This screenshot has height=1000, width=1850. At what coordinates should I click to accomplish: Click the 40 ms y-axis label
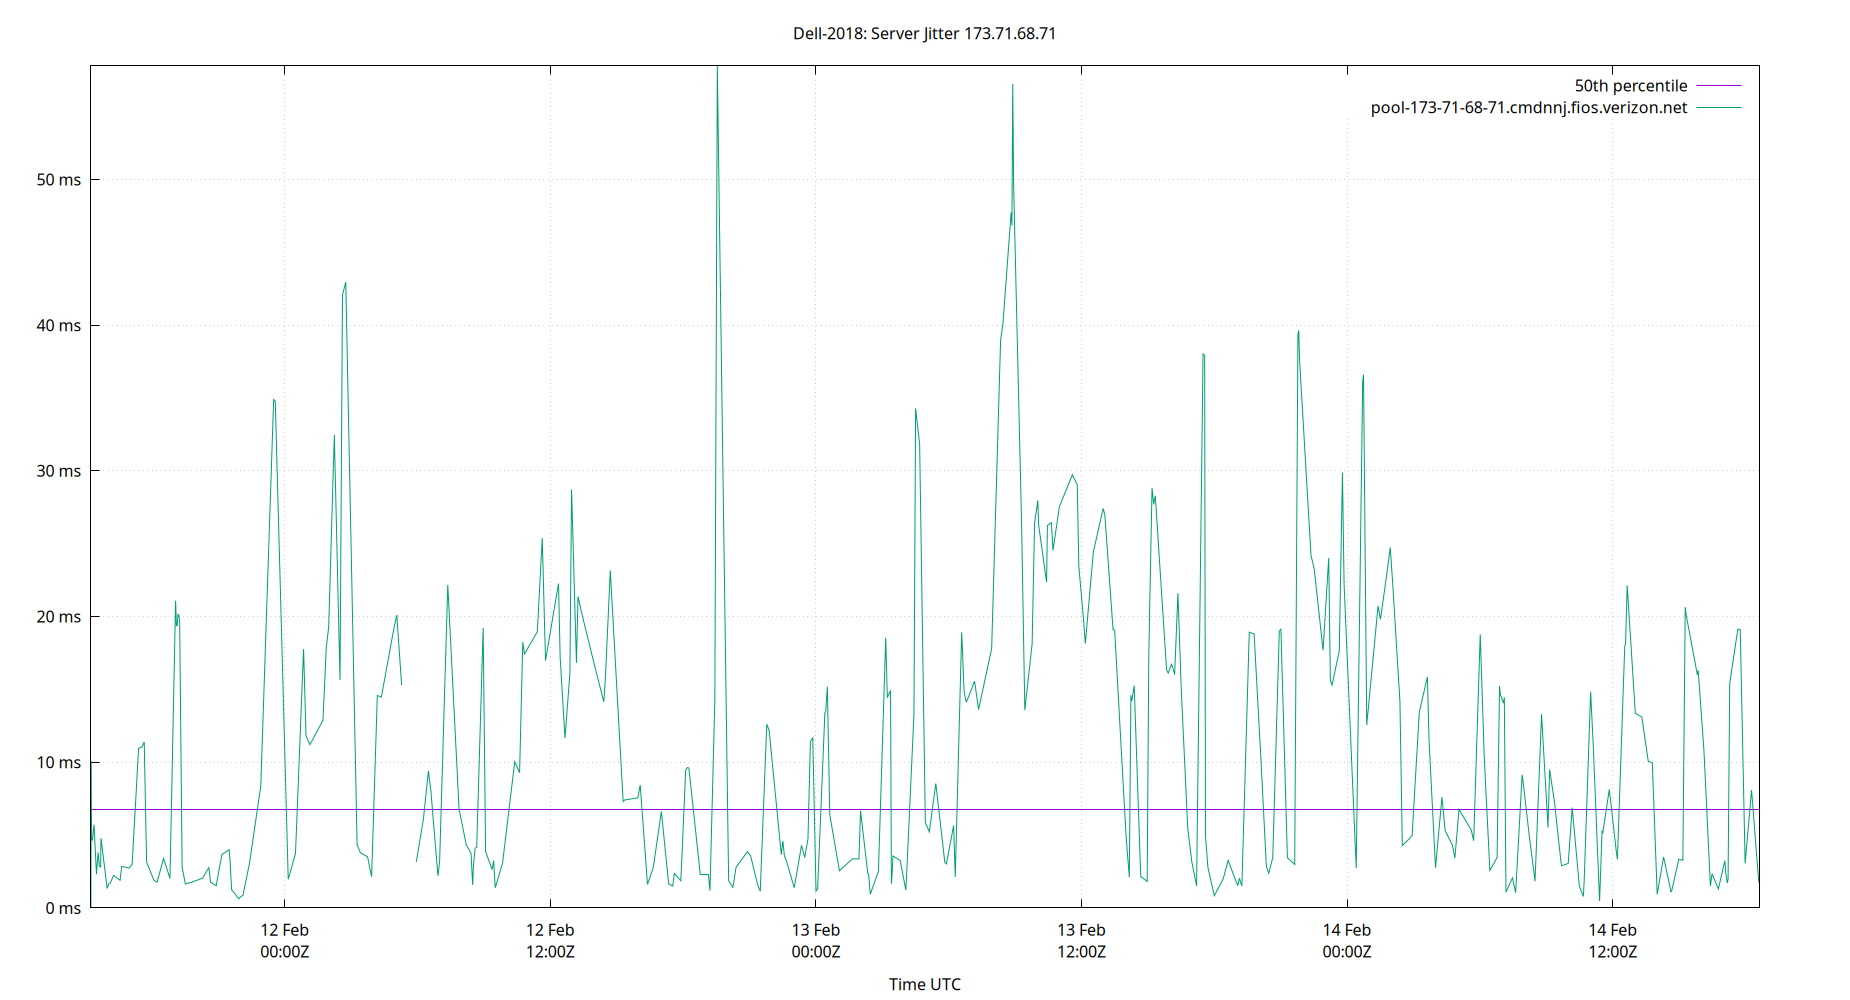pos(59,325)
